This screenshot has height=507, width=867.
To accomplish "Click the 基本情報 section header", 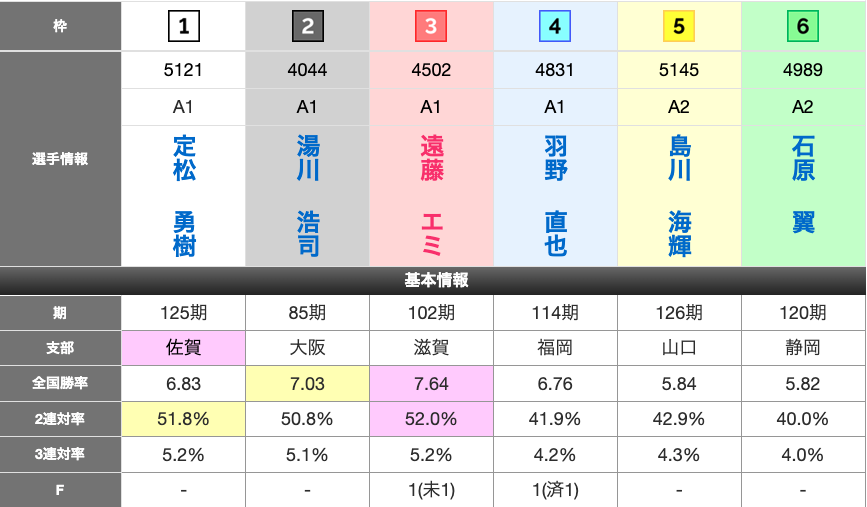I will point(433,281).
